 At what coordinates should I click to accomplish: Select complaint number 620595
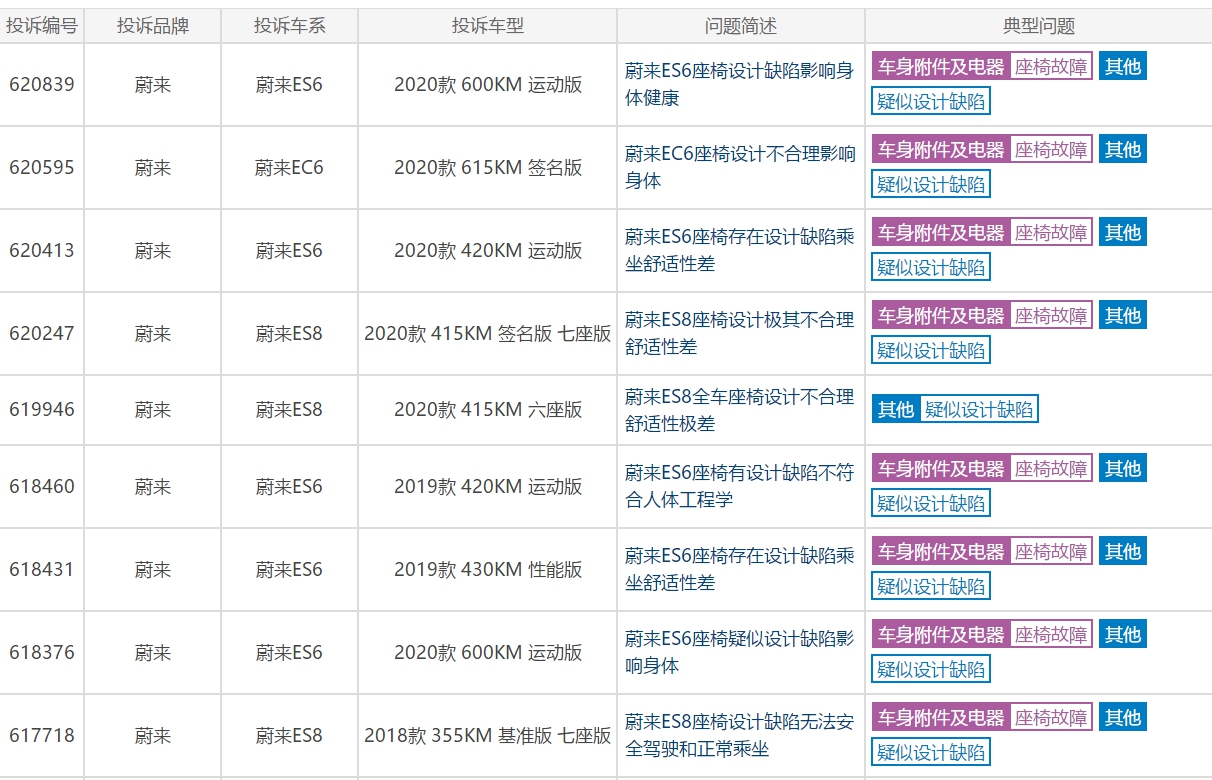click(x=42, y=168)
